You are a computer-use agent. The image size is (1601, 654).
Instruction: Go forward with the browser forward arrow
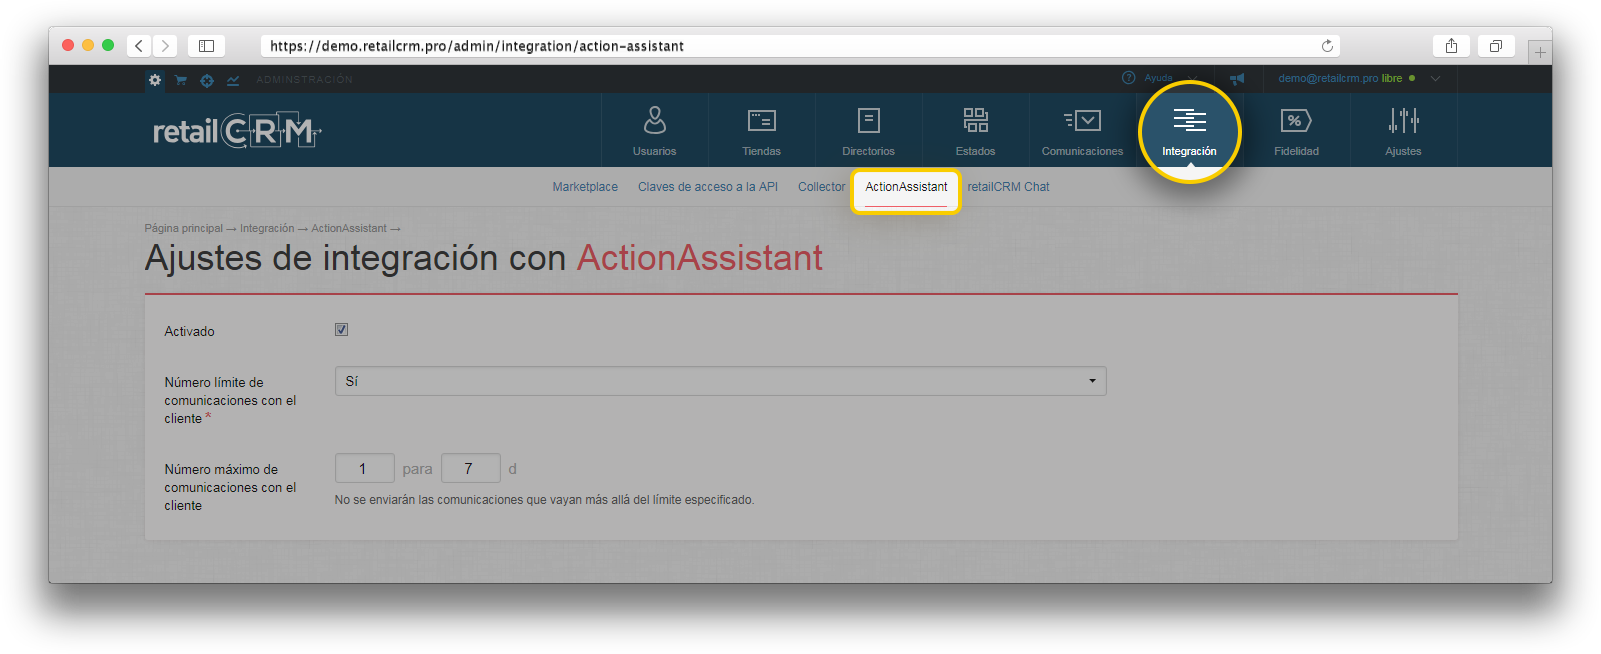pyautogui.click(x=166, y=46)
